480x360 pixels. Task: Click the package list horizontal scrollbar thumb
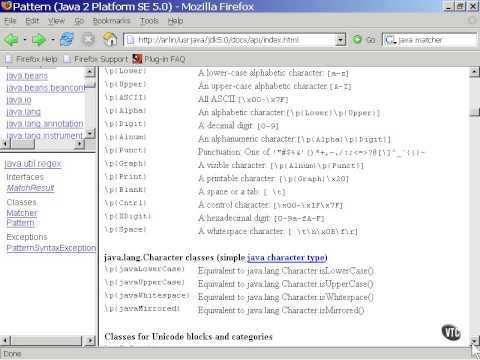click(x=22, y=144)
